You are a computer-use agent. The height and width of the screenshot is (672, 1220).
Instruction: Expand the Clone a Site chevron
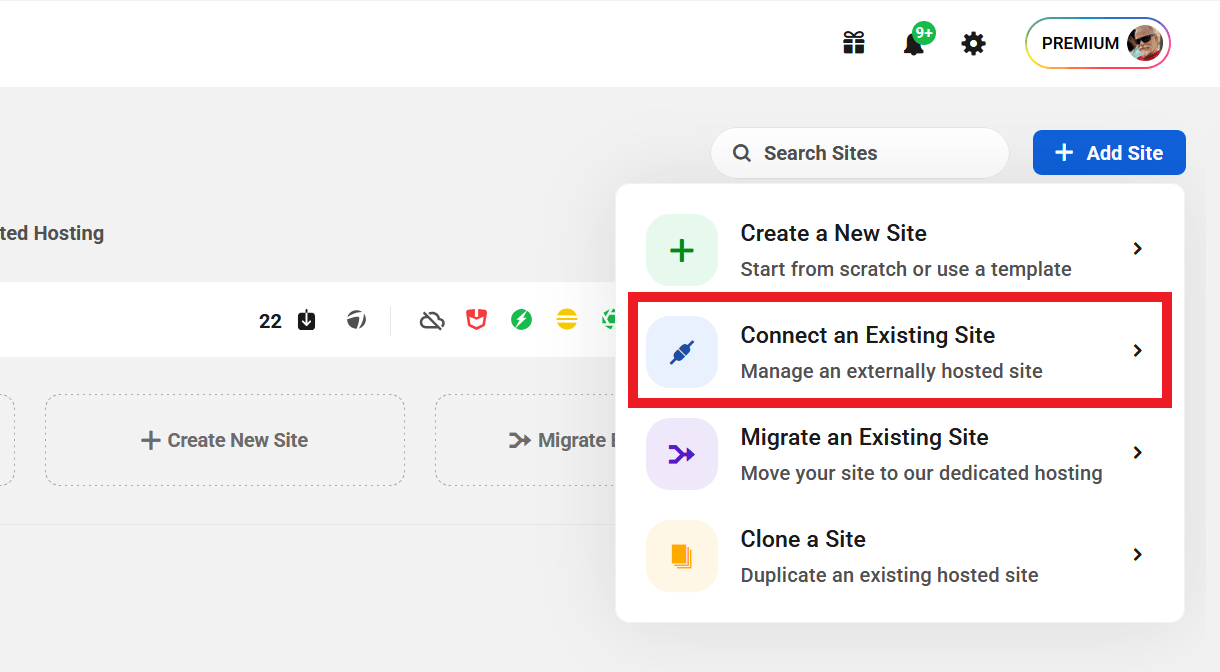(x=1137, y=555)
